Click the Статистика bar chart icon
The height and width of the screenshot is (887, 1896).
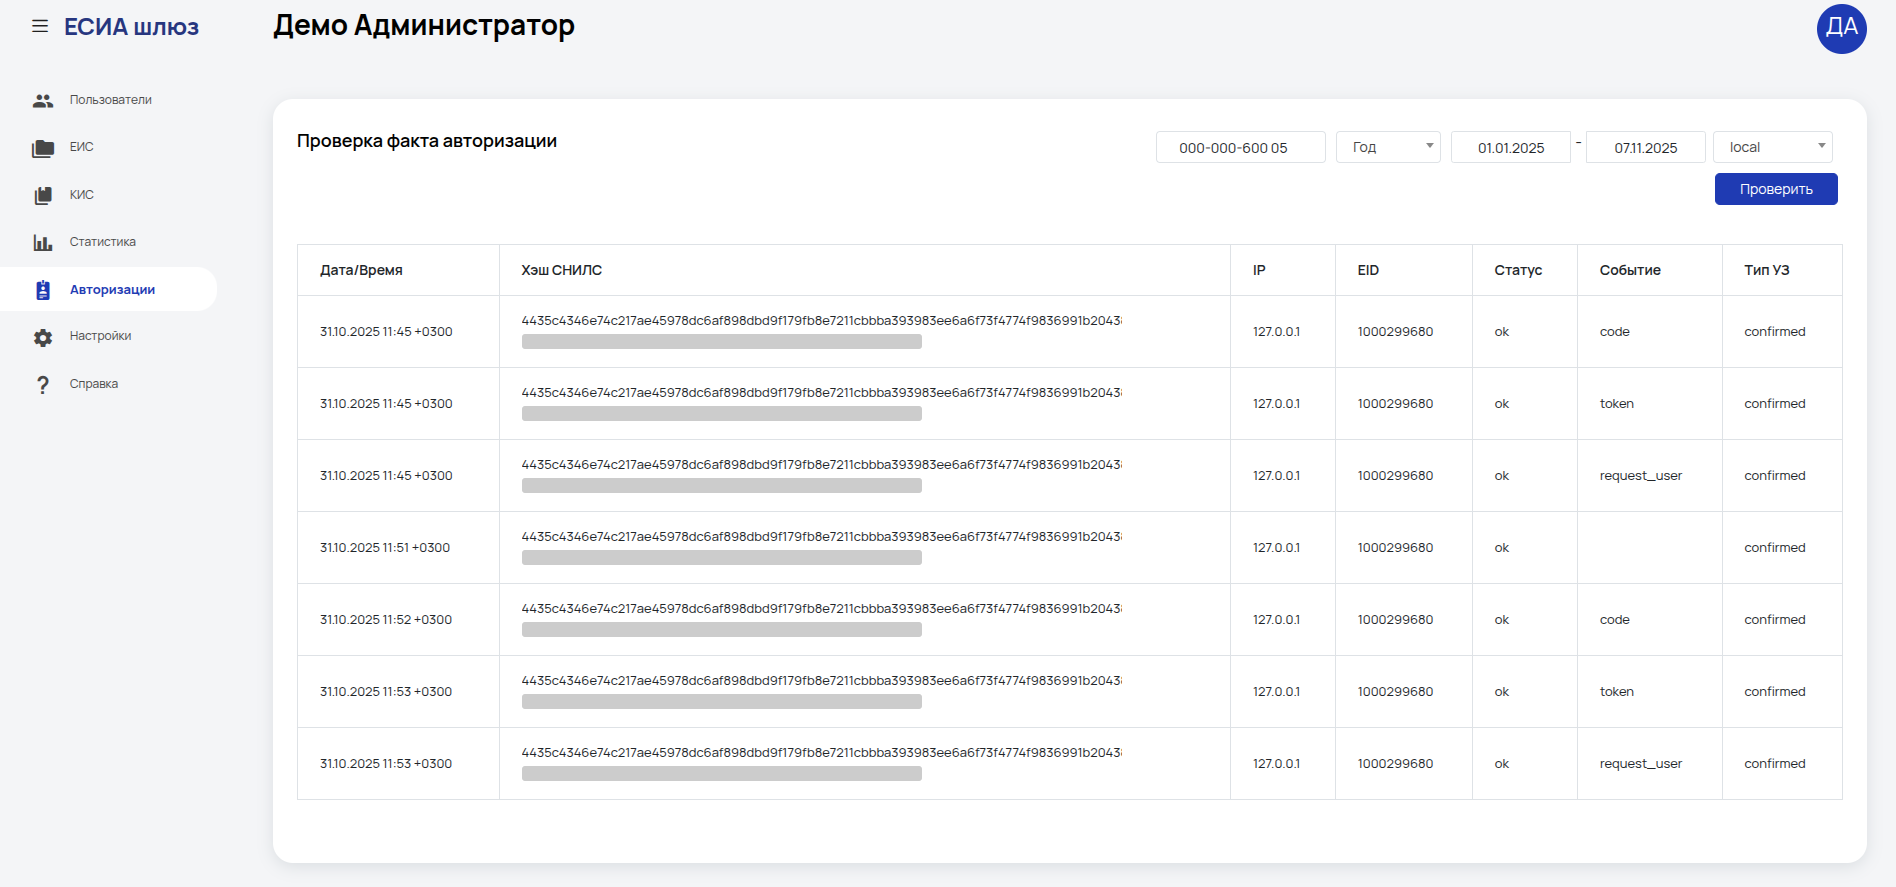point(43,242)
